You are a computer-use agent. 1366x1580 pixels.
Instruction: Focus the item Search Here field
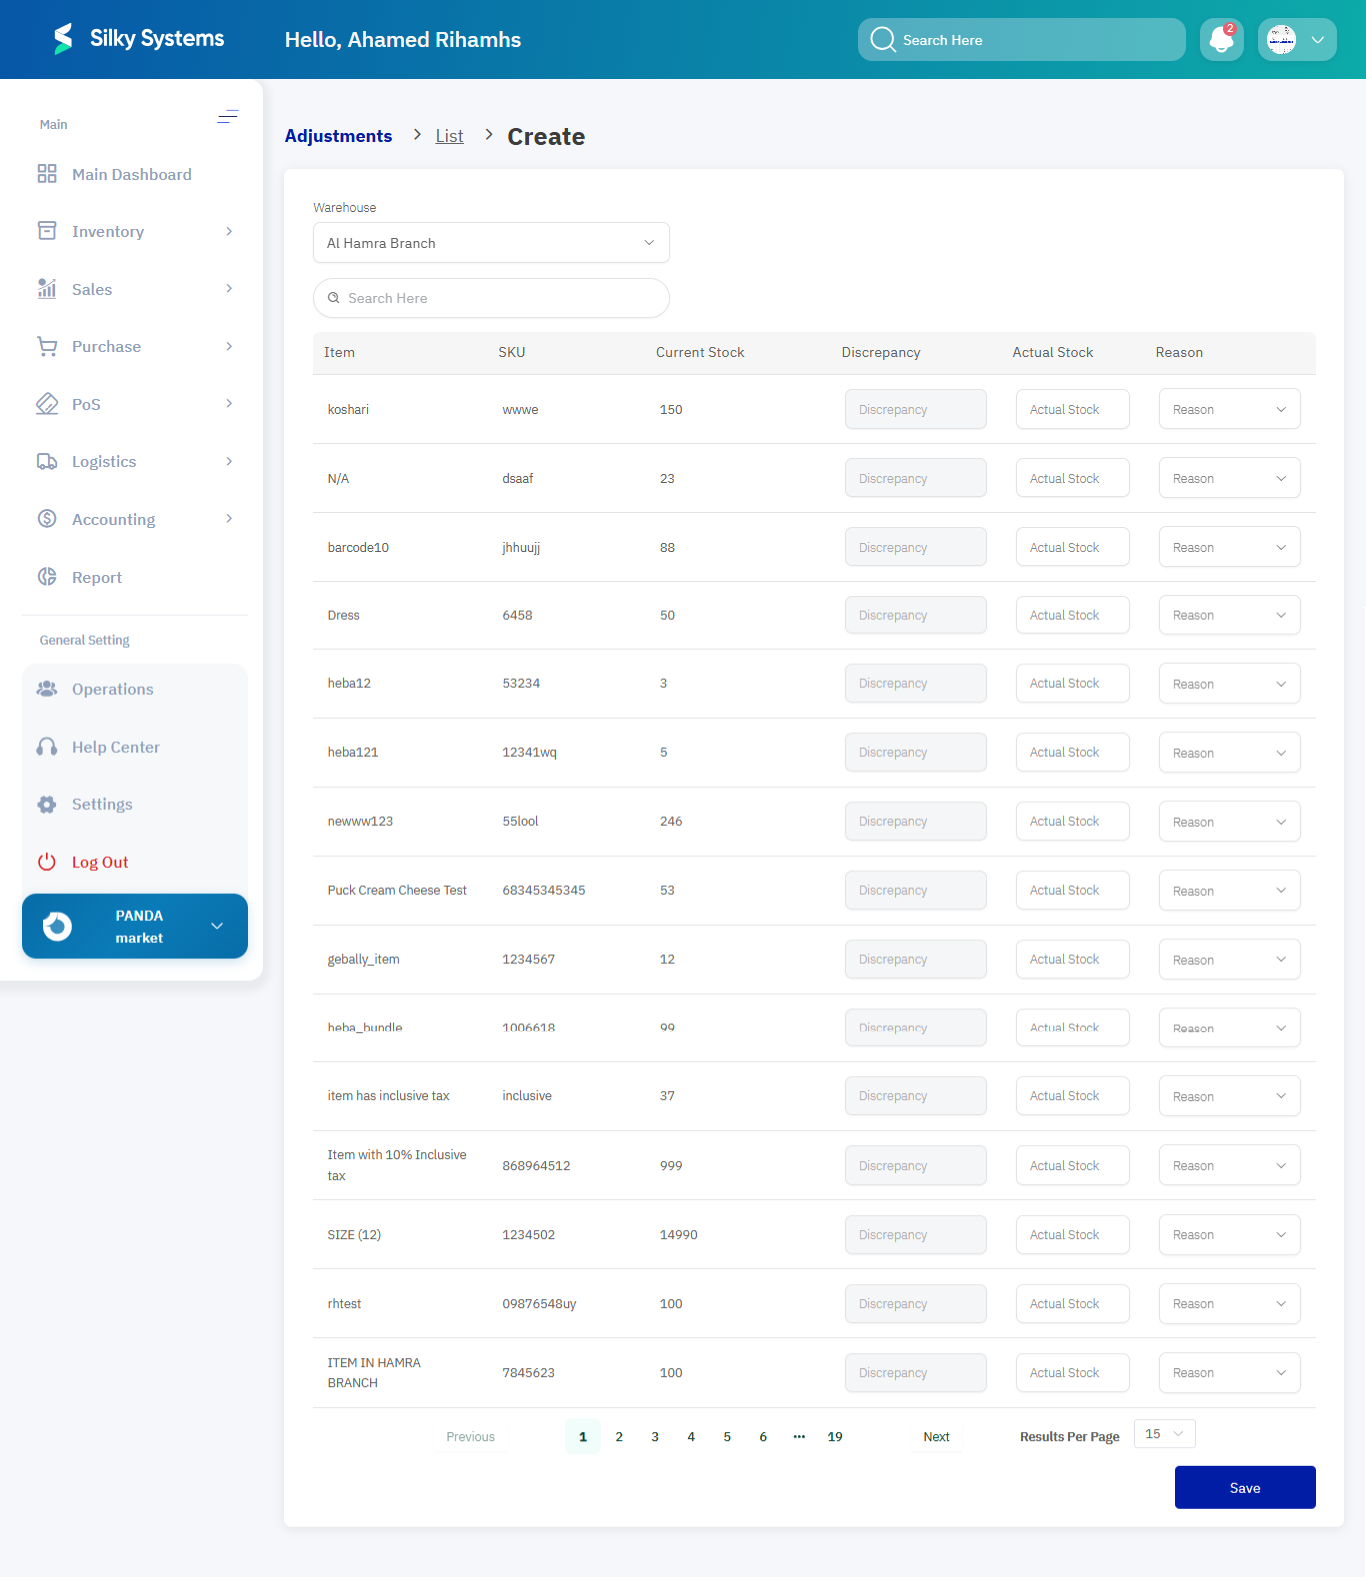(x=491, y=298)
